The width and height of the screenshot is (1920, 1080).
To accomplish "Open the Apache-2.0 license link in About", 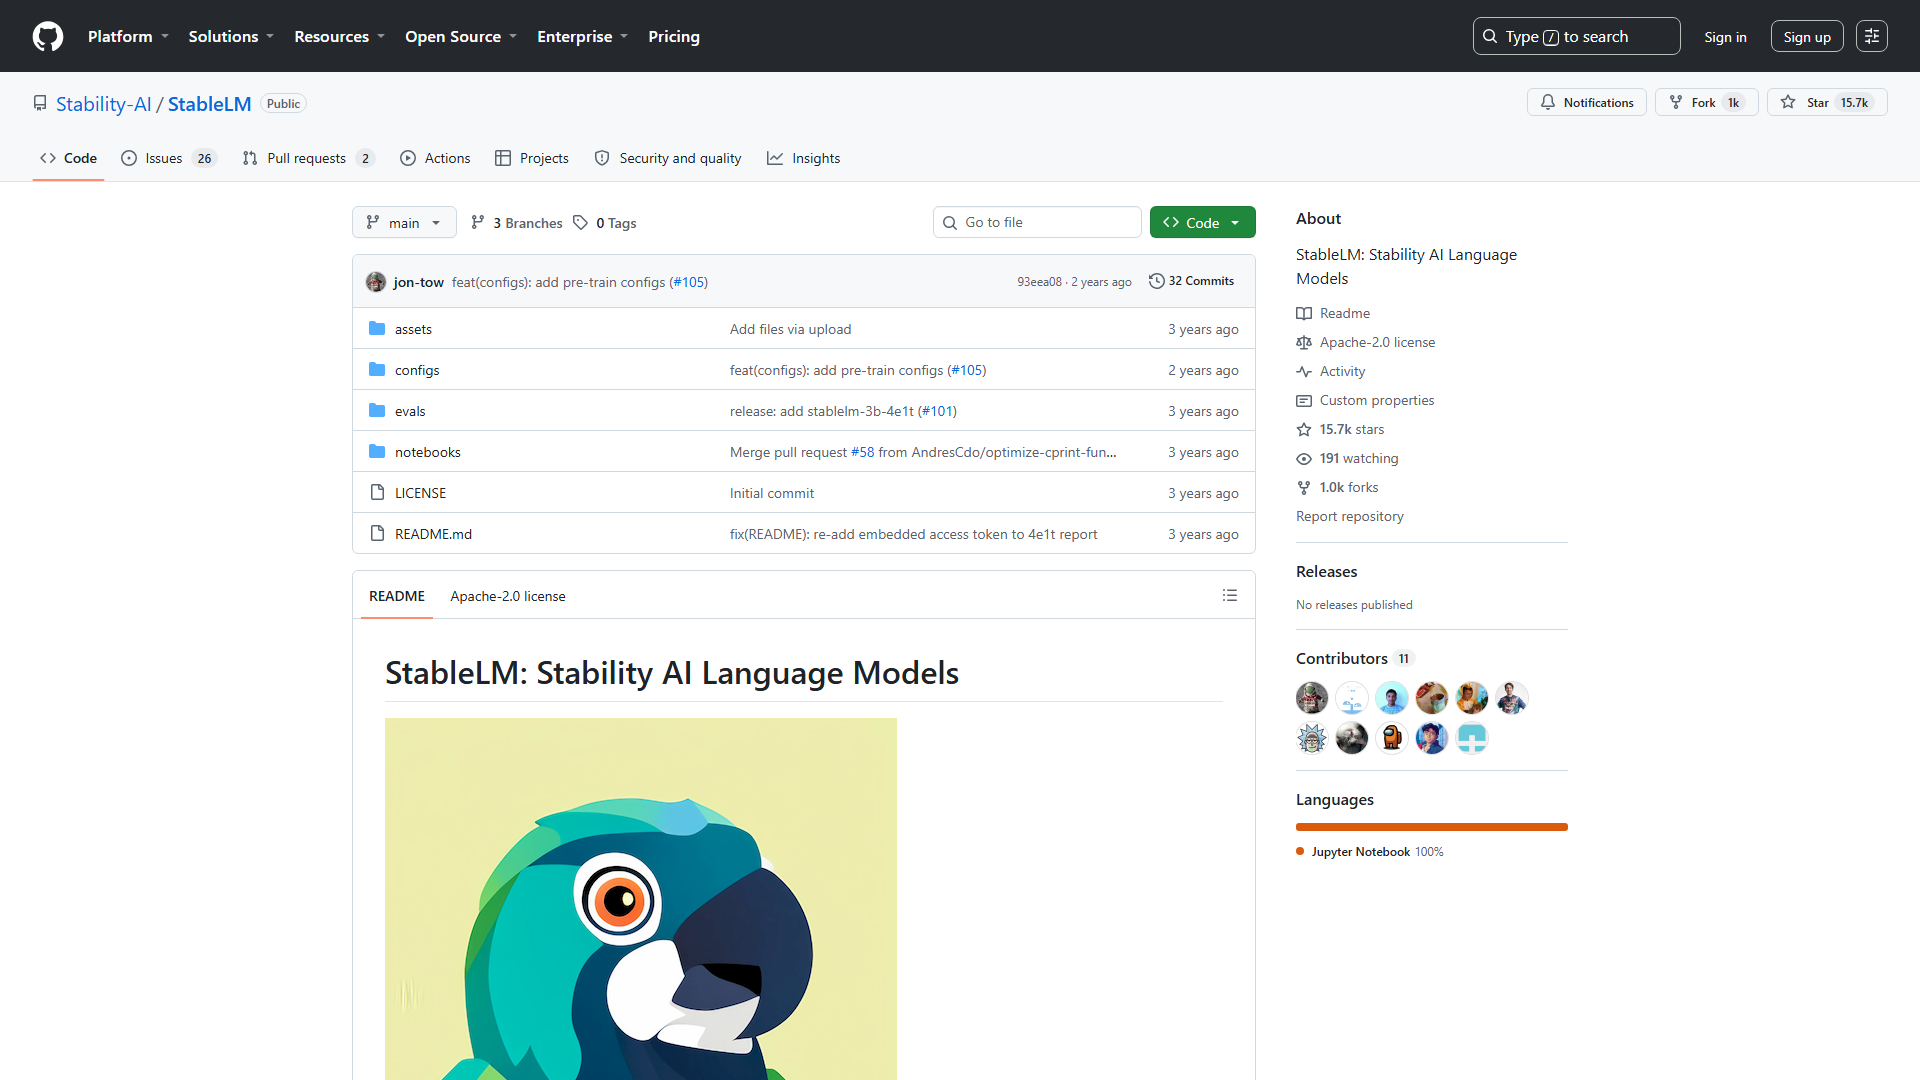I will coord(1366,342).
